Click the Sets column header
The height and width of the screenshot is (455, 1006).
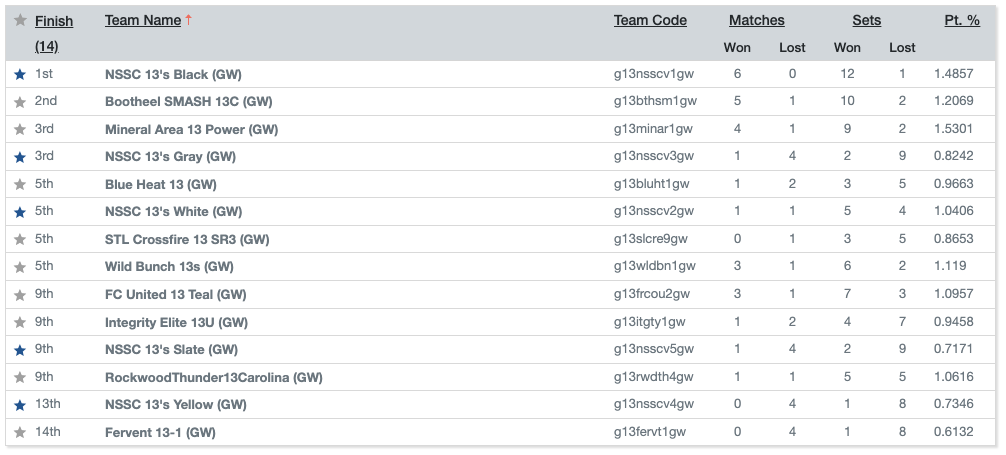click(866, 21)
